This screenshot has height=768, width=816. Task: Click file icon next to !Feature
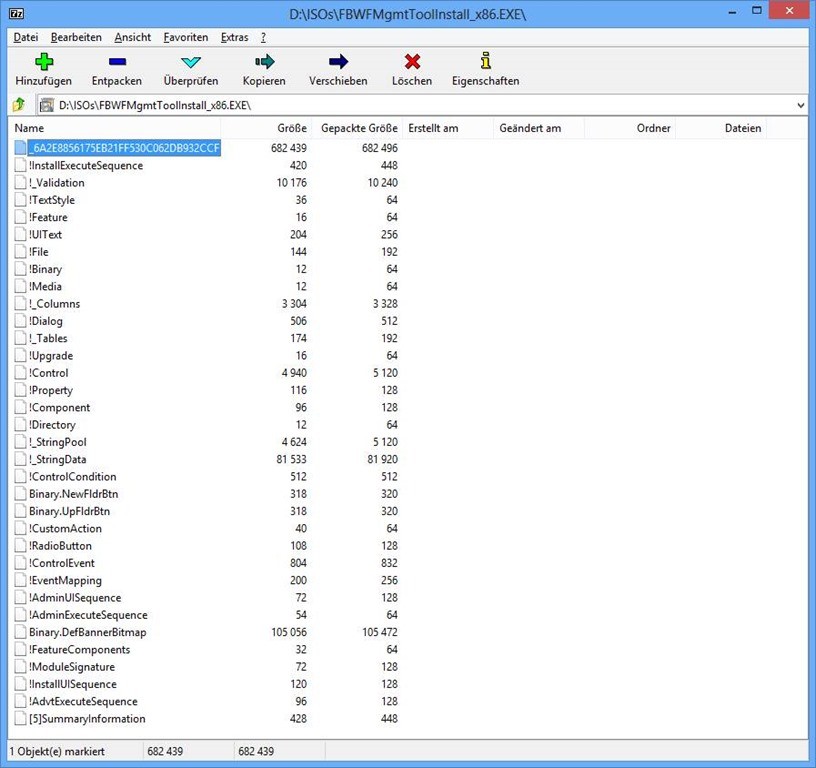coord(20,217)
